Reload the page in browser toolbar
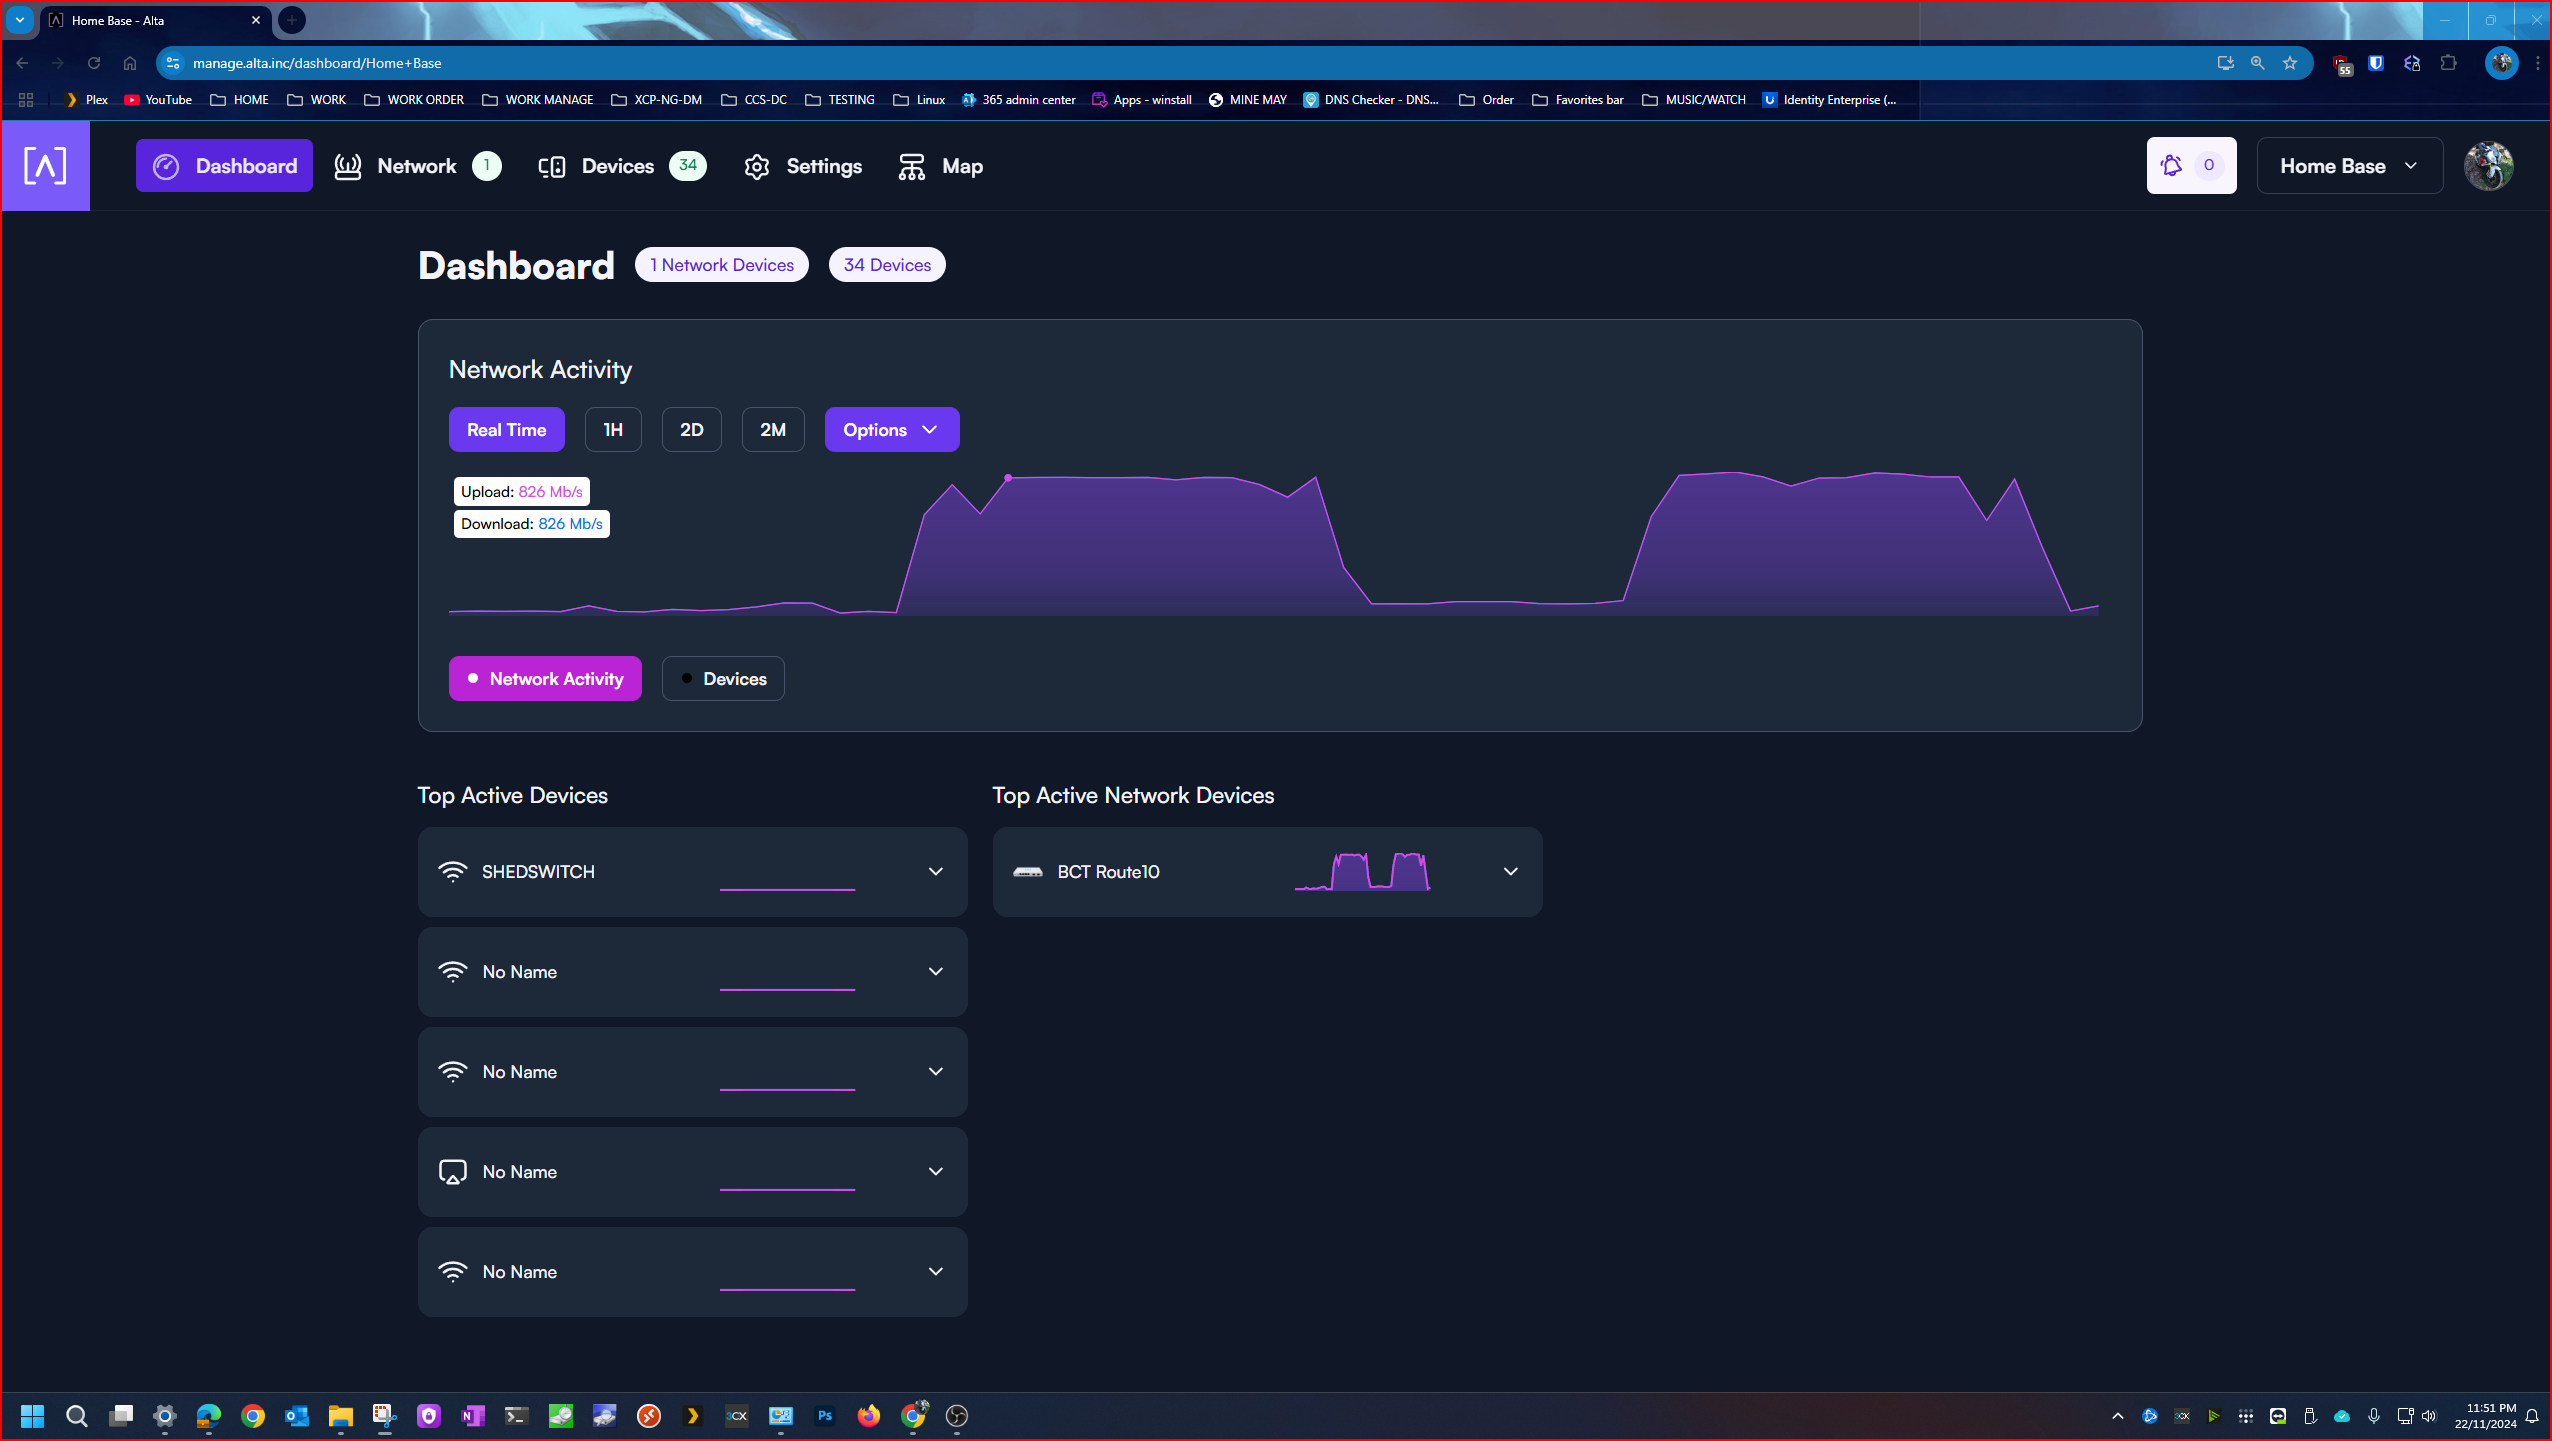 tap(94, 63)
